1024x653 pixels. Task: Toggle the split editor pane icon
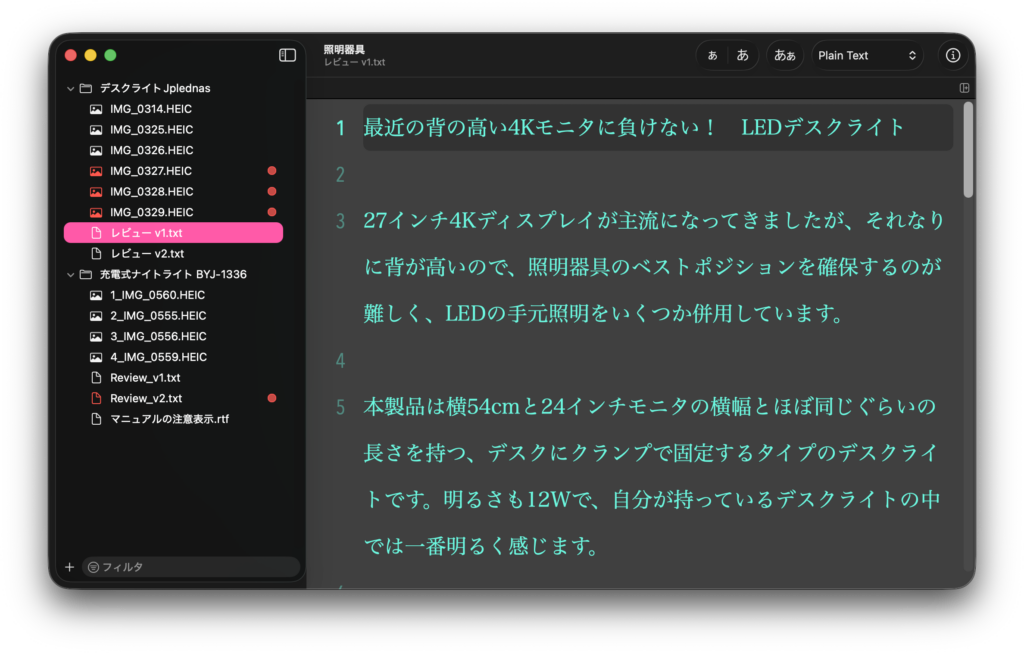[964, 88]
